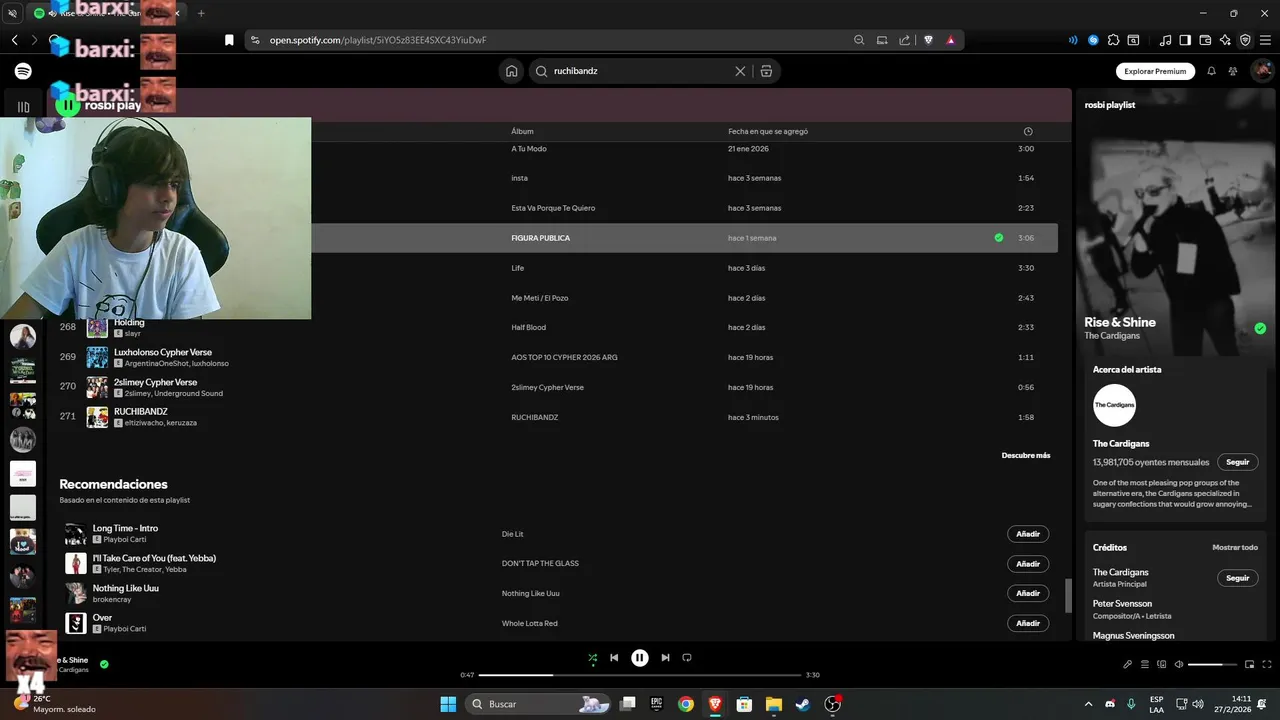Follow The Cardigans in Acerca del artista

coord(1238,462)
